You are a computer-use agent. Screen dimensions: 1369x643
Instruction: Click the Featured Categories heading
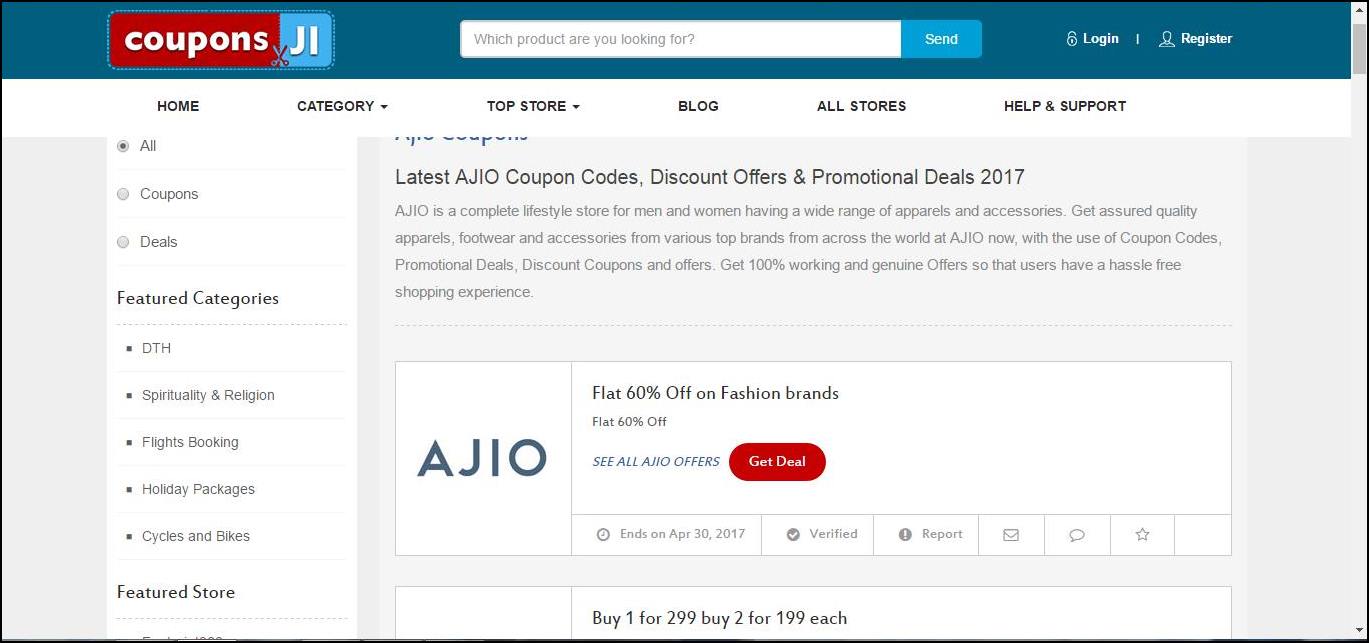click(198, 298)
